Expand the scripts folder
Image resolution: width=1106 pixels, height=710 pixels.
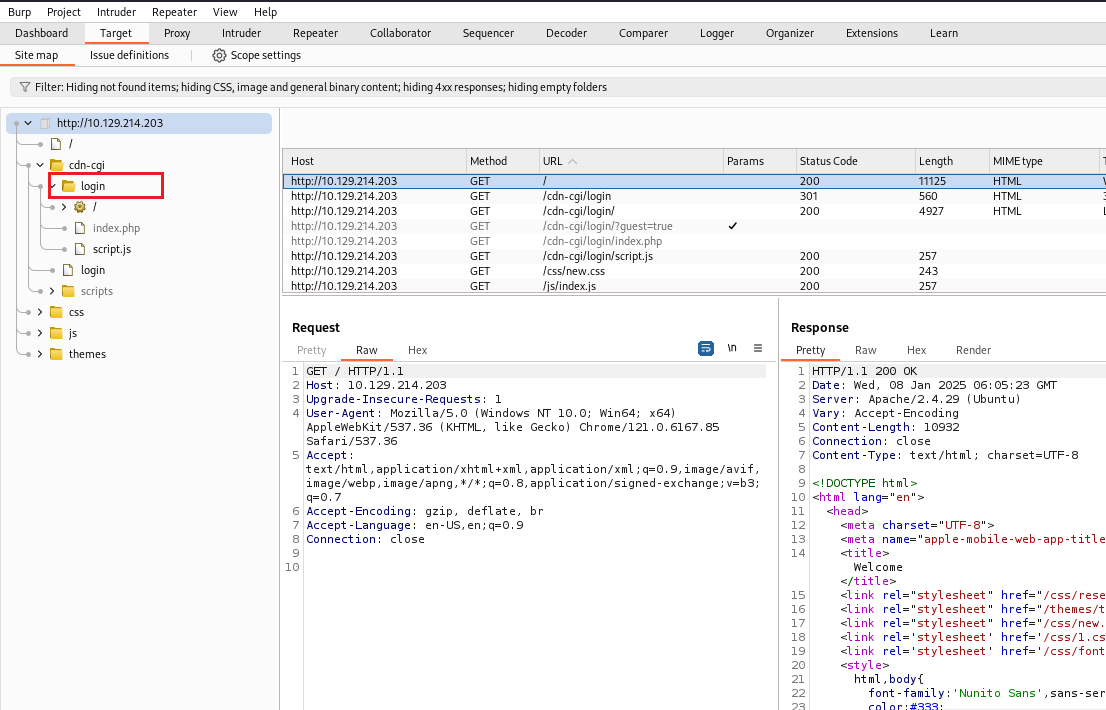click(52, 290)
